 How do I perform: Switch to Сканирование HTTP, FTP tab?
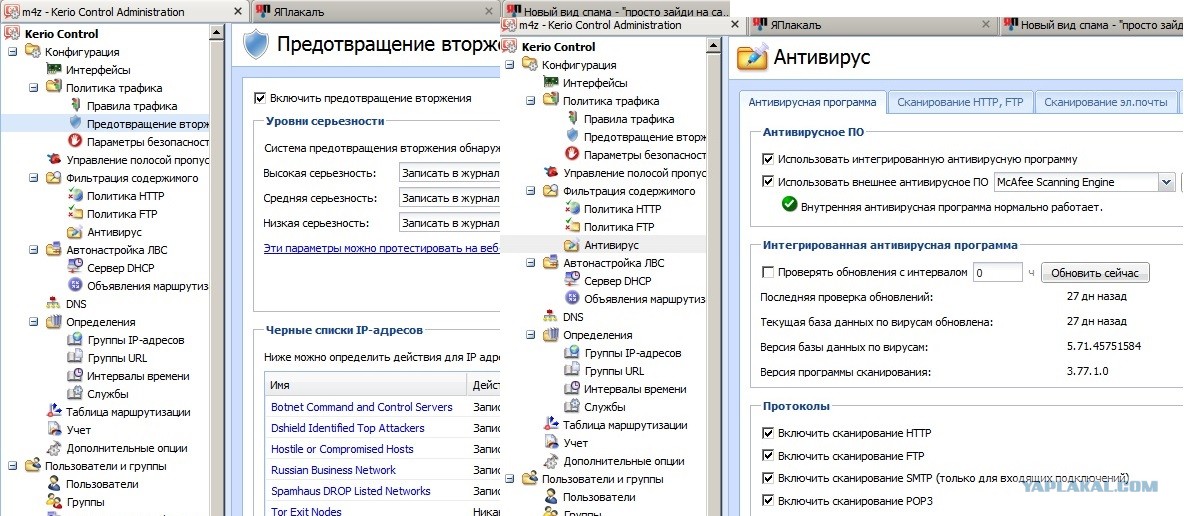[x=960, y=103]
